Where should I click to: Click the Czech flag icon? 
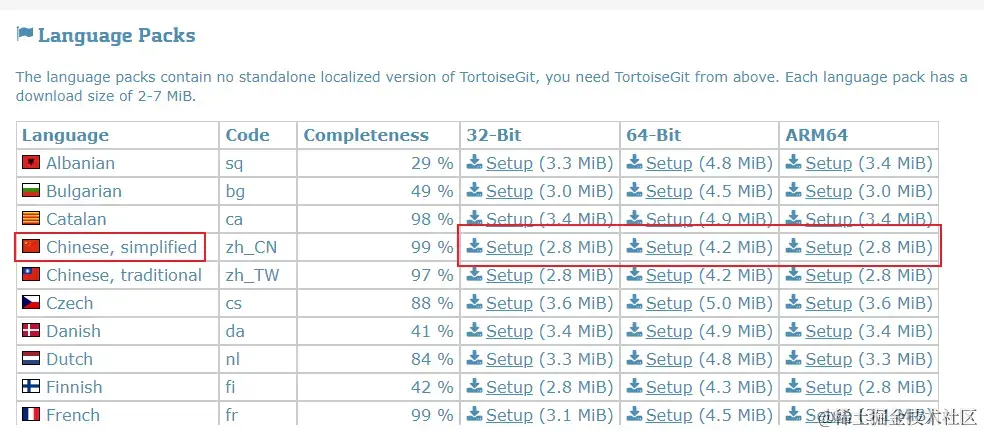coord(31,303)
